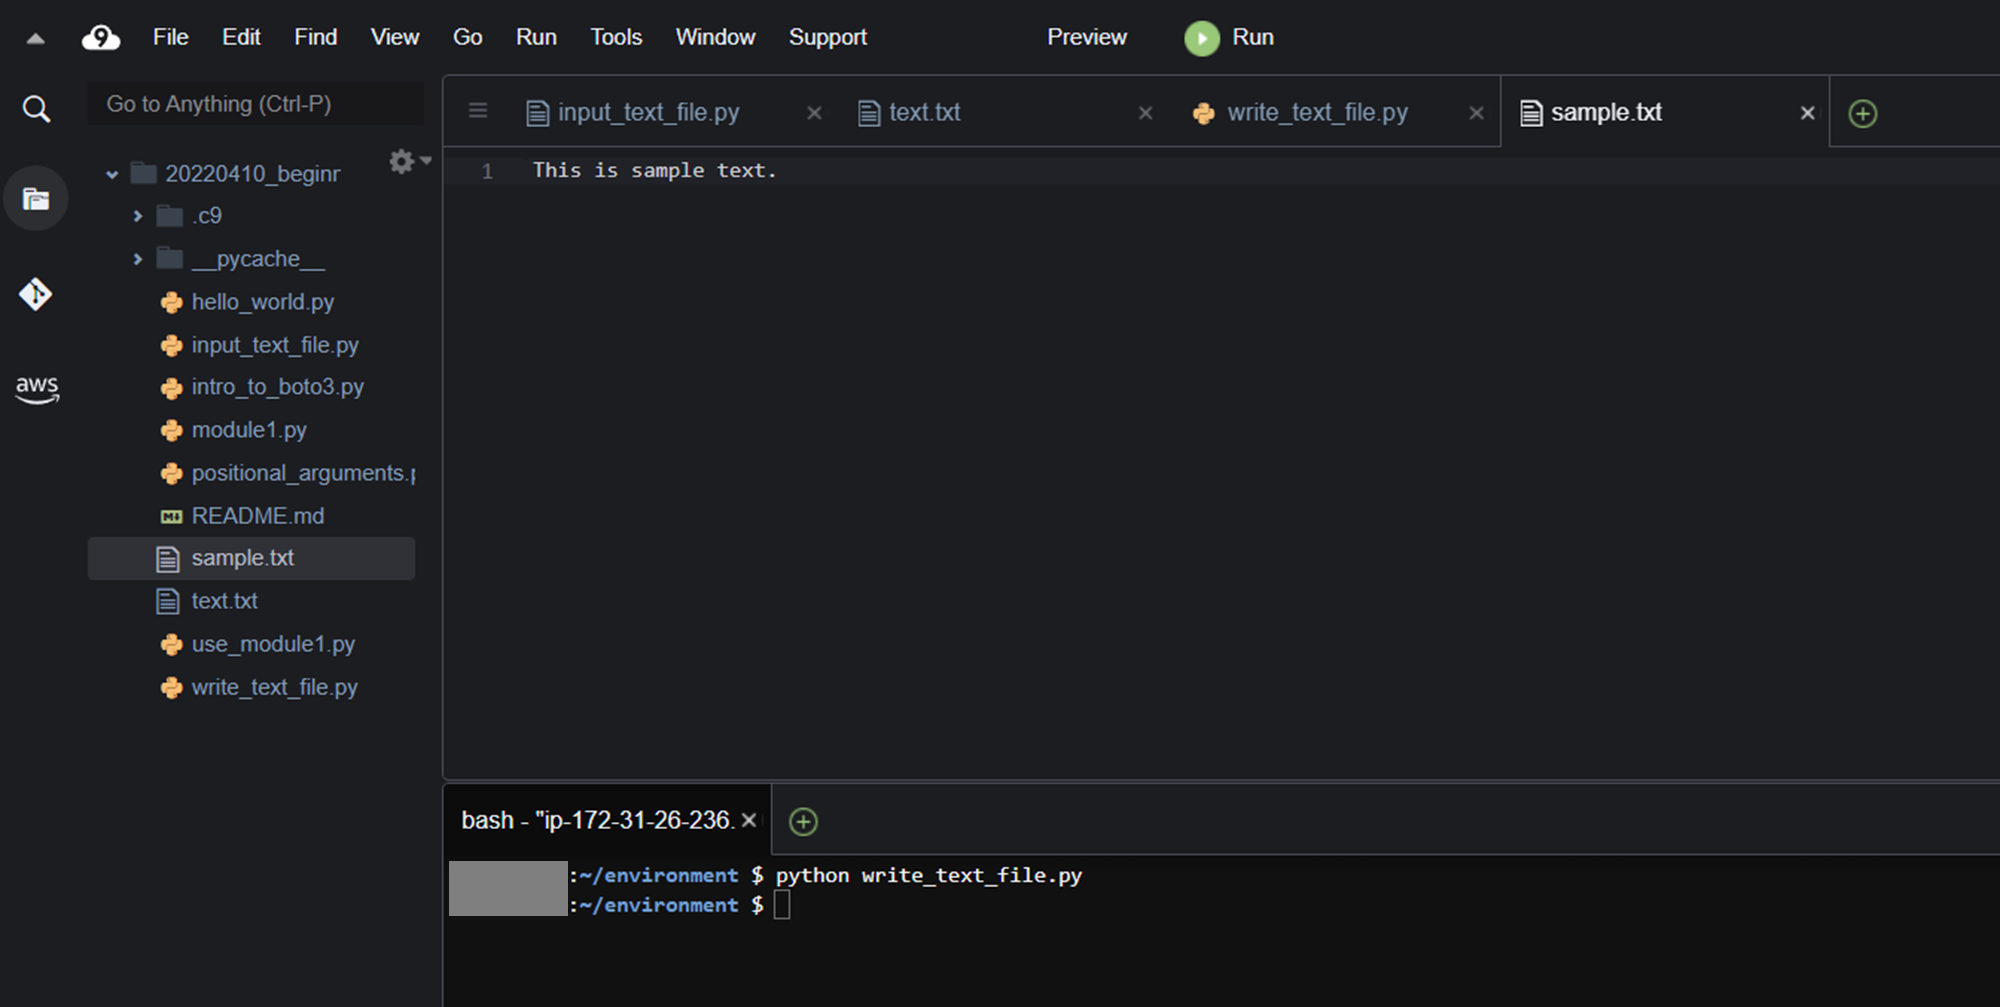
Task: Open the Window menu
Action: [x=715, y=37]
